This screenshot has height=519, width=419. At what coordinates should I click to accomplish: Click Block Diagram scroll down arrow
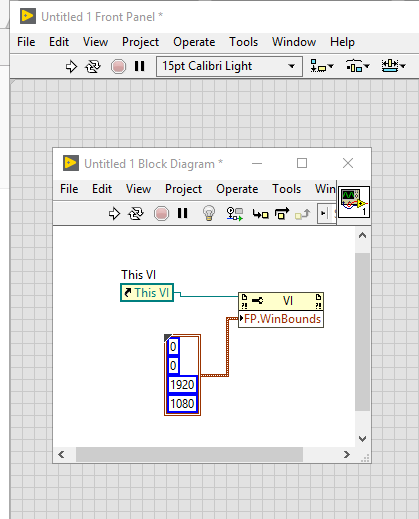pyautogui.click(x=362, y=439)
